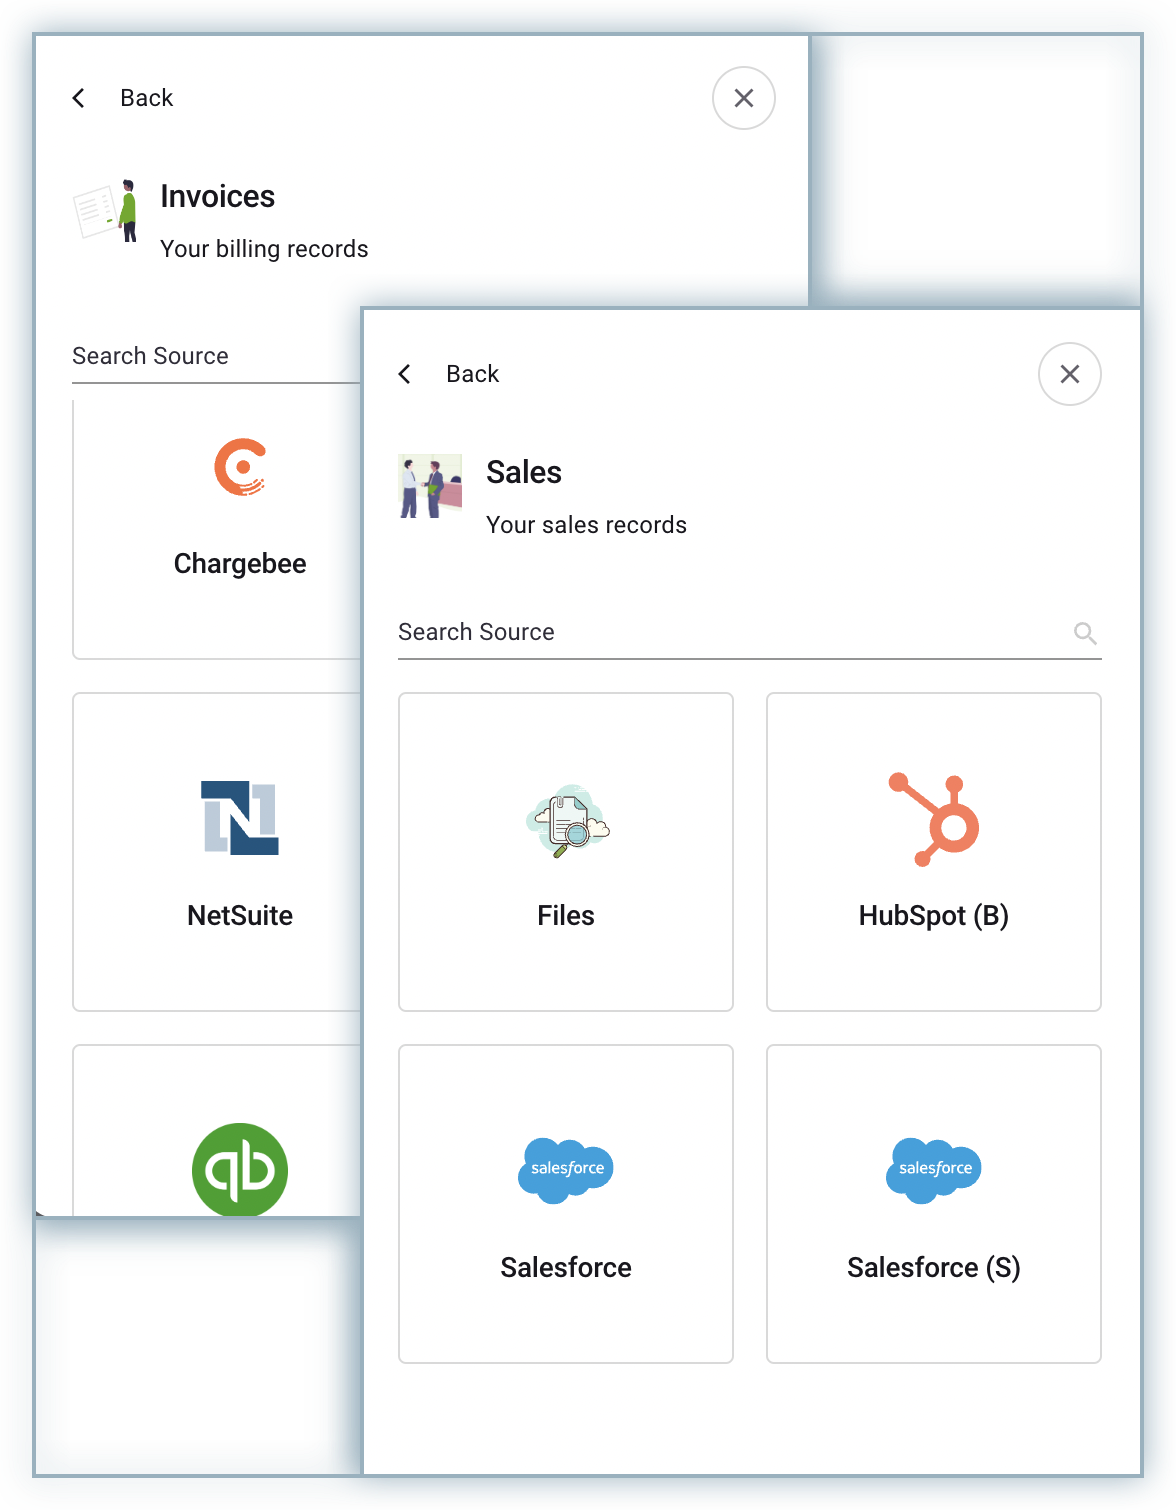Click the Chargebee logo icon
This screenshot has height=1510, width=1176.
point(240,467)
